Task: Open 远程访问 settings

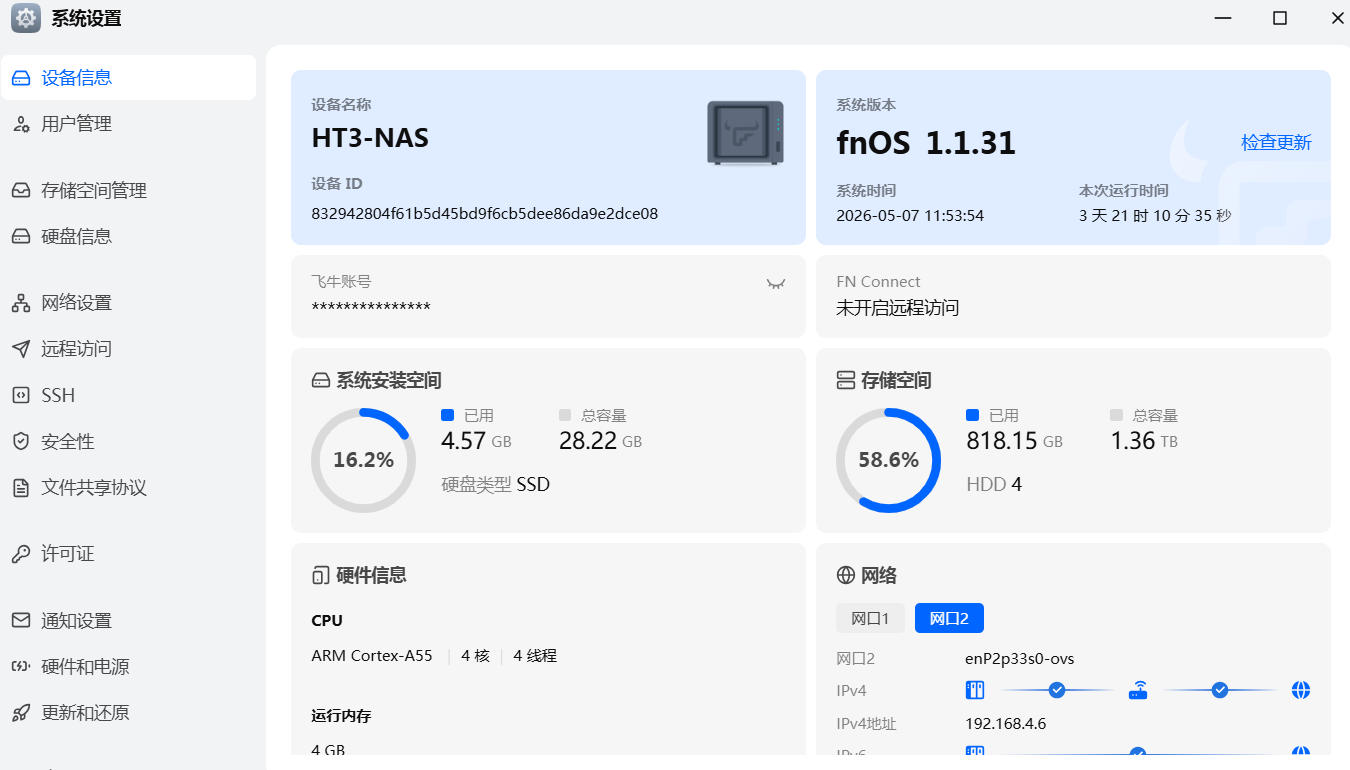Action: pyautogui.click(x=128, y=349)
